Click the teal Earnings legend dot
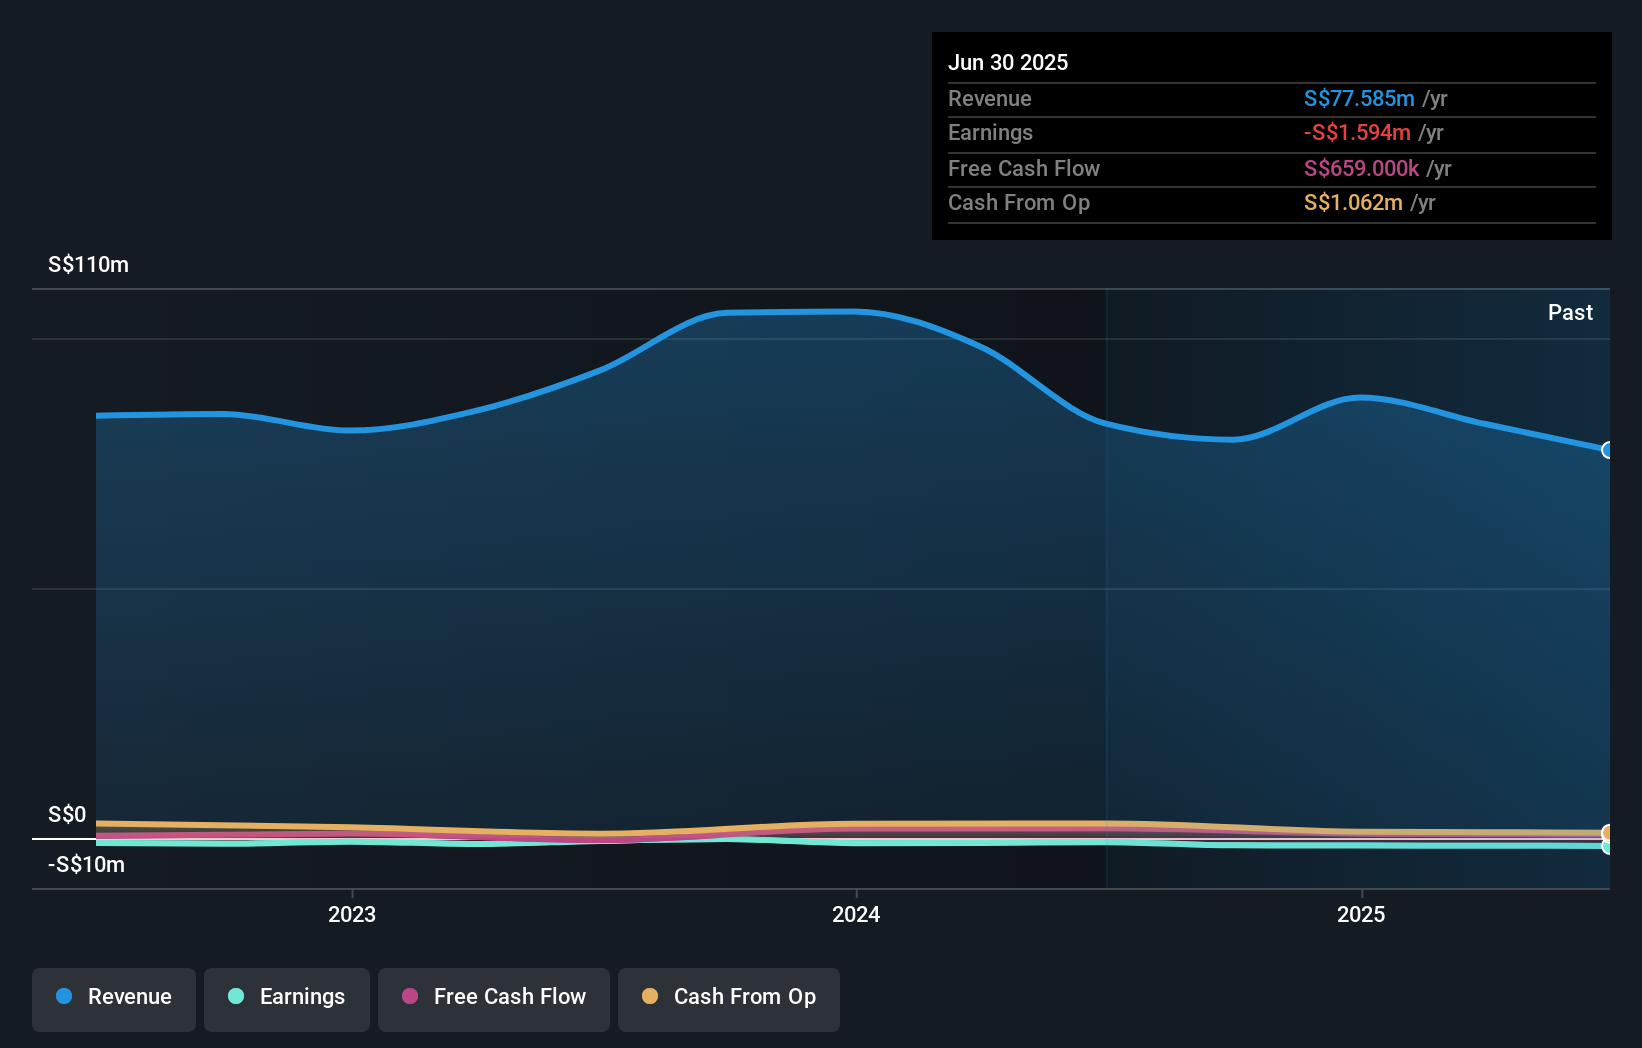Screen dimensions: 1642x1048 (234, 997)
